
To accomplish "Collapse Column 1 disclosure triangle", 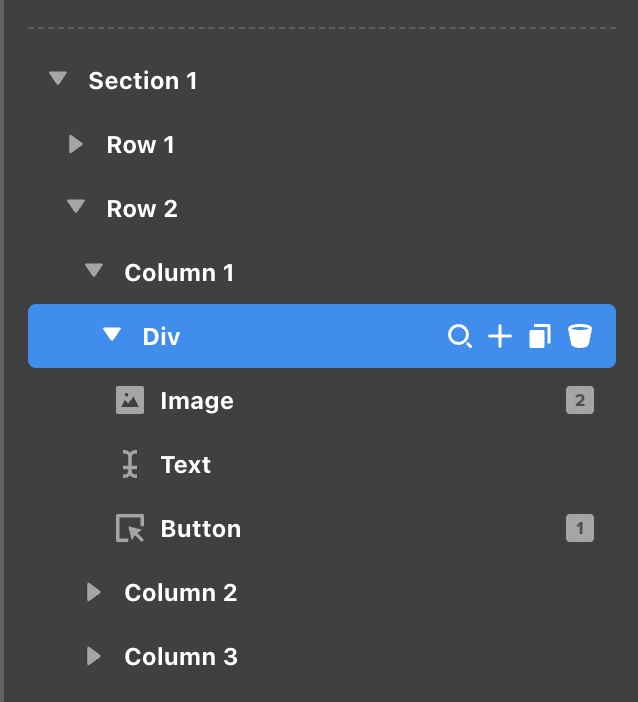I will tap(94, 271).
